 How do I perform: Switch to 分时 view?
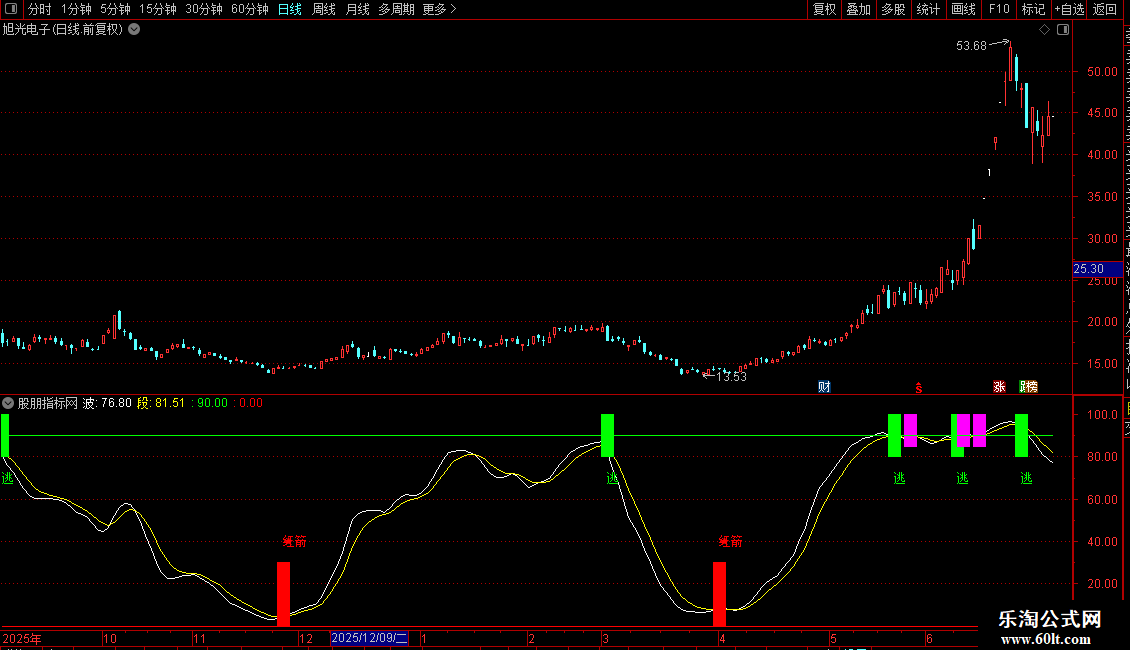(x=40, y=9)
